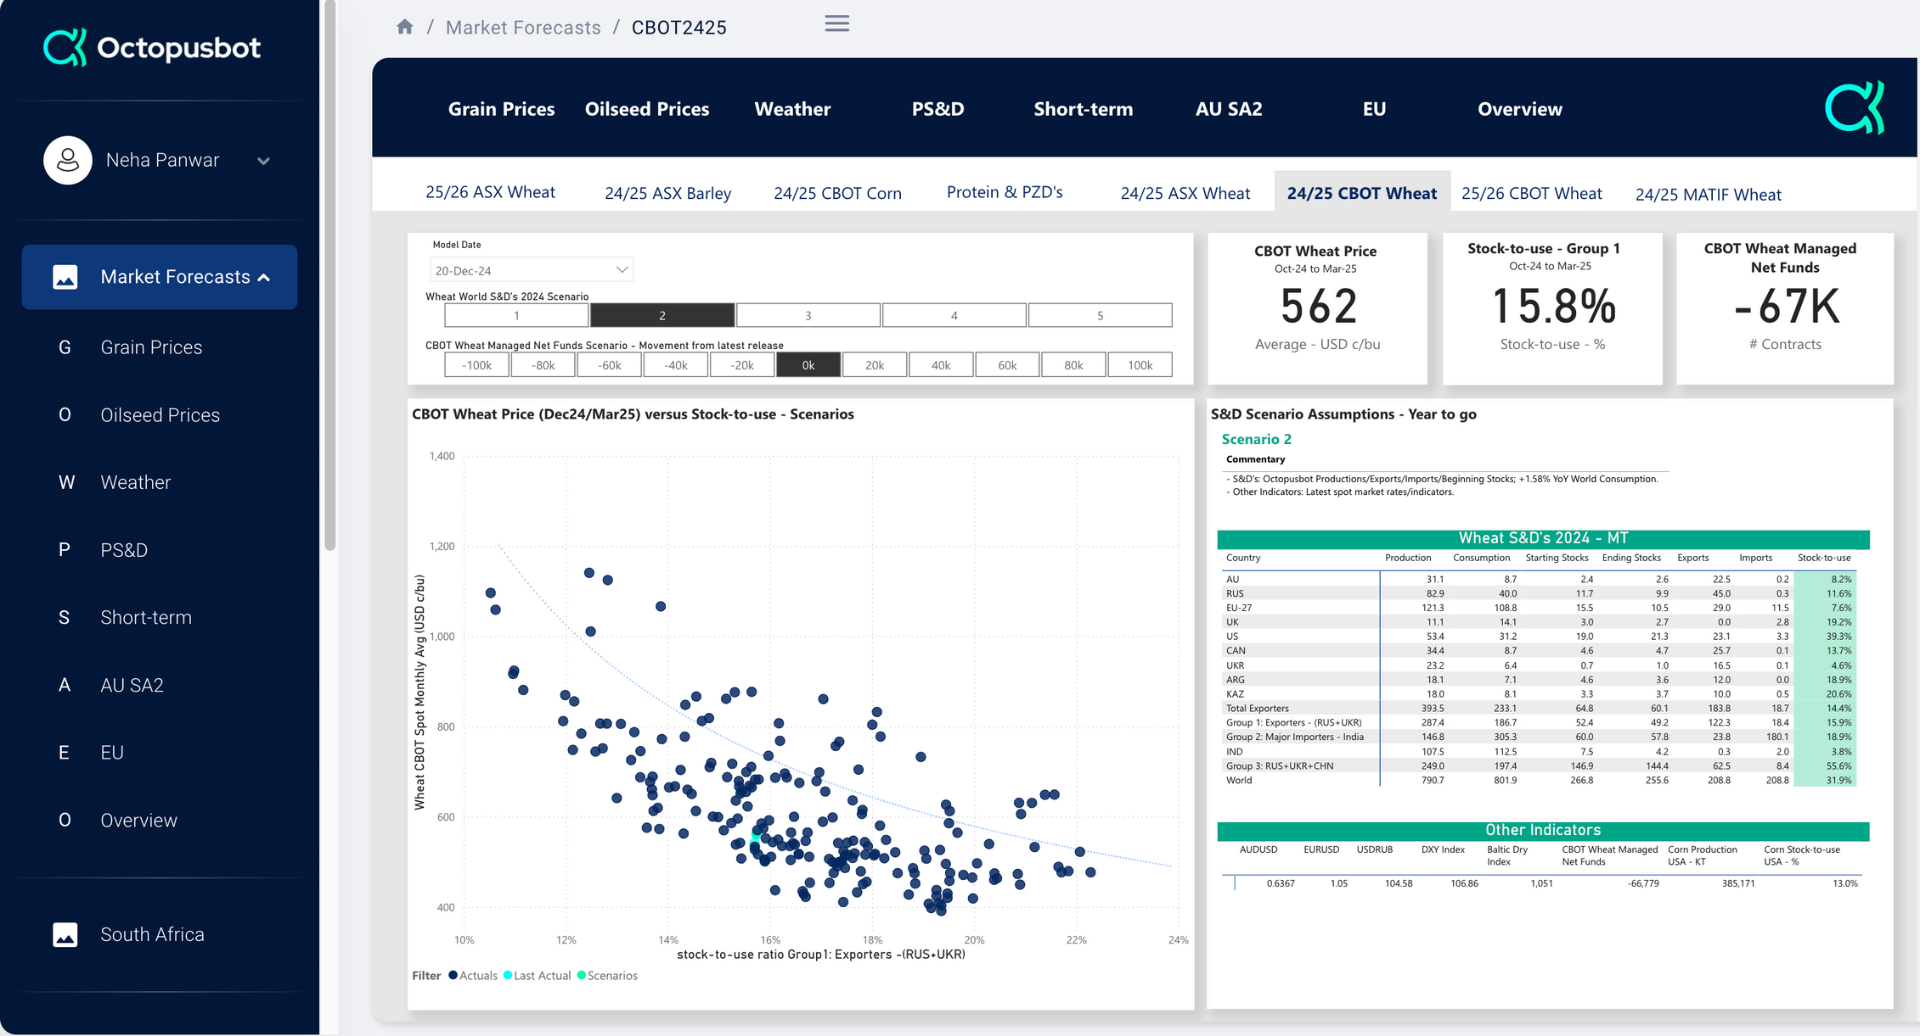This screenshot has width=1920, height=1036.
Task: Select the 40k net funds scenario
Action: pos(941,365)
